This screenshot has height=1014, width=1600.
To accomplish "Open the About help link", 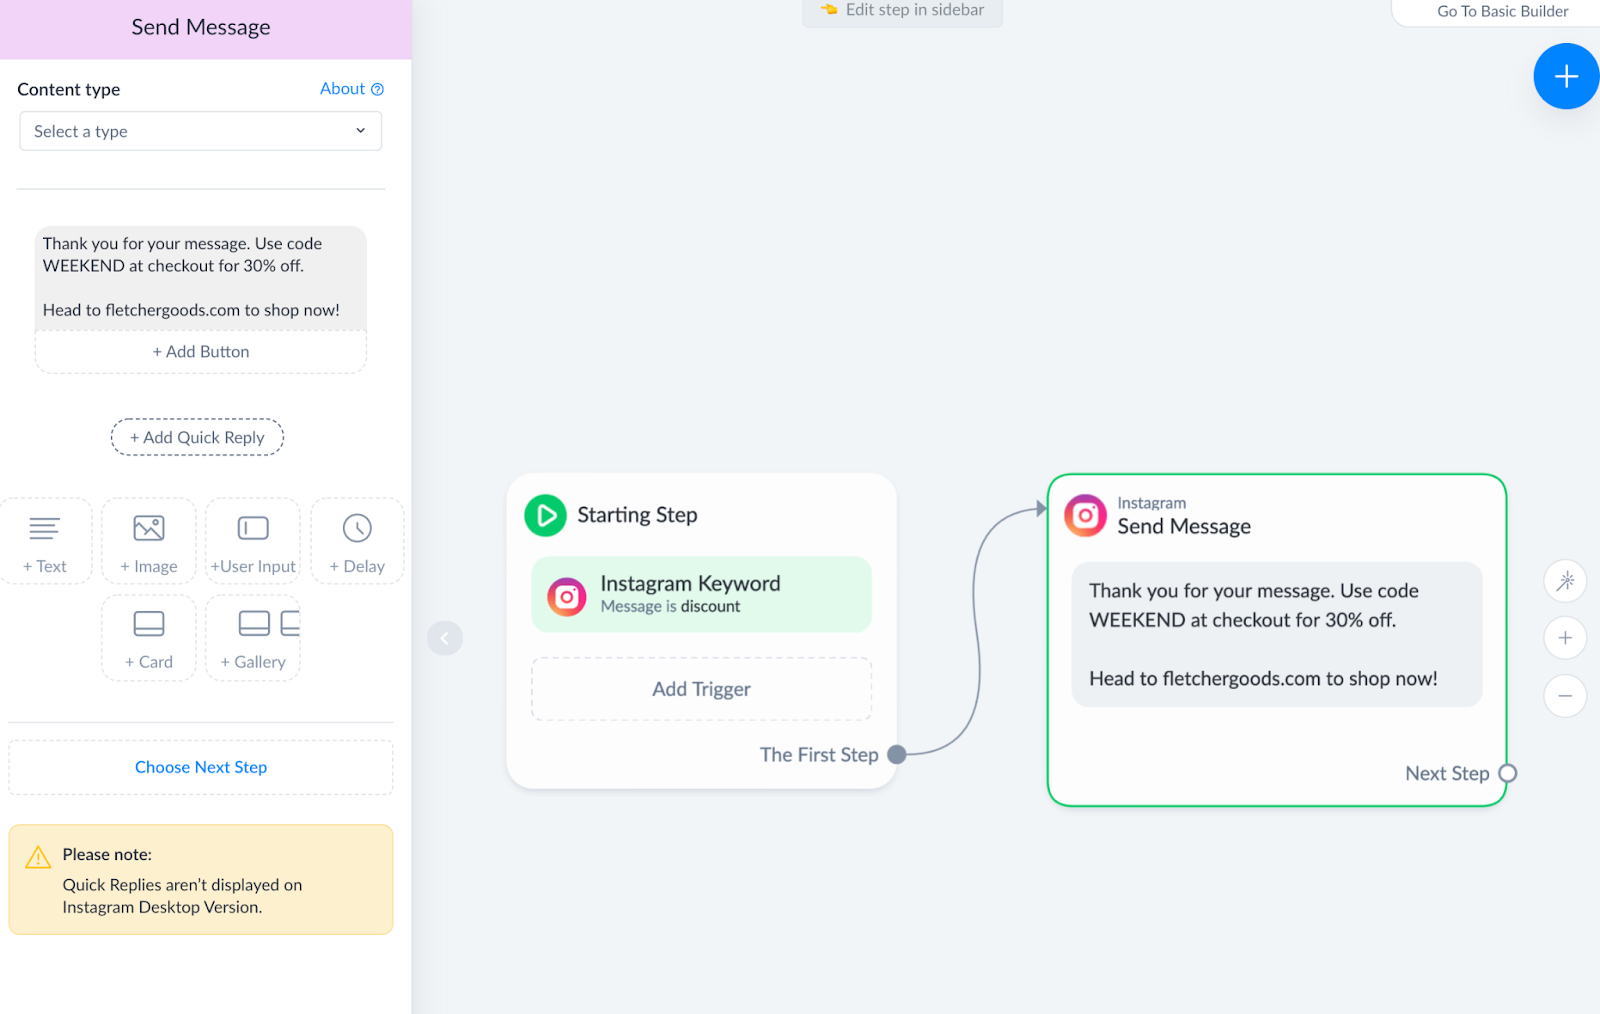I will [x=351, y=89].
